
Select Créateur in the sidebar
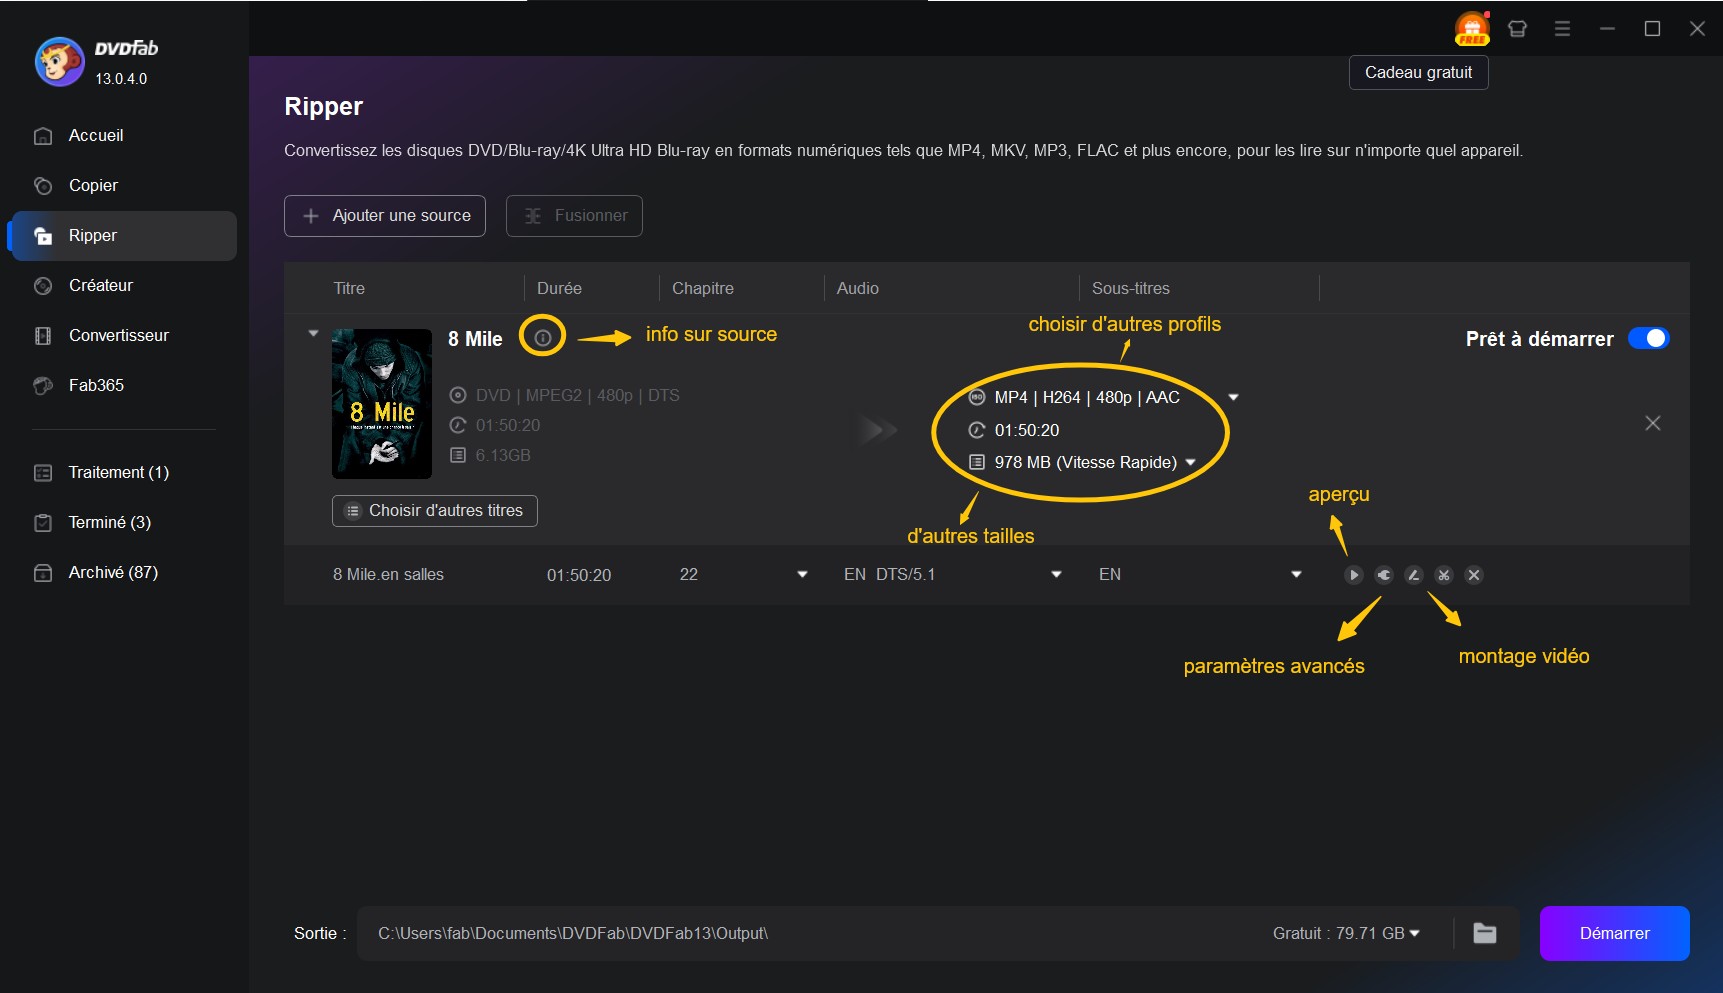(100, 285)
